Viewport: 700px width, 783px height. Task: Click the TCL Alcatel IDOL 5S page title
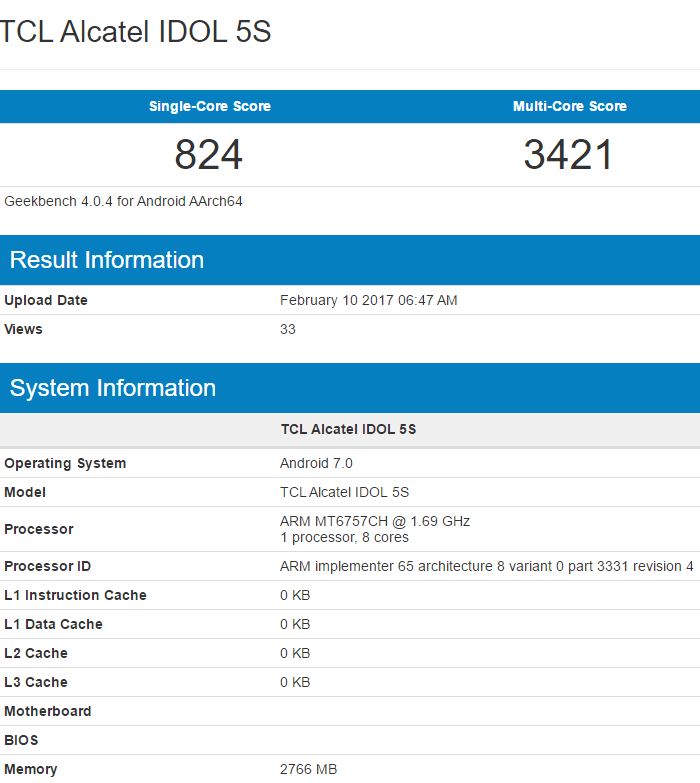tap(135, 31)
